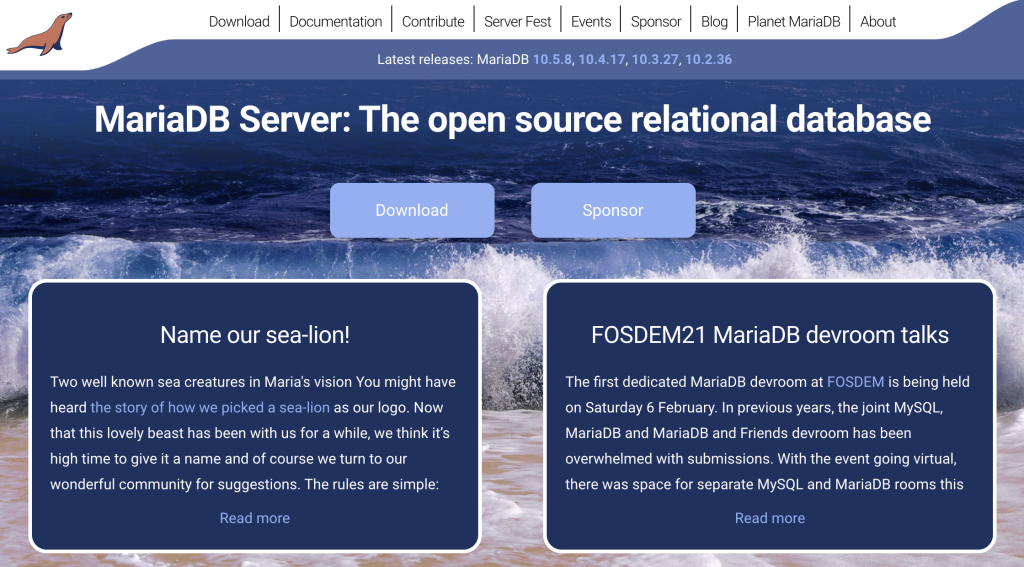
Task: Visit the Blog from the navigation
Action: (714, 21)
